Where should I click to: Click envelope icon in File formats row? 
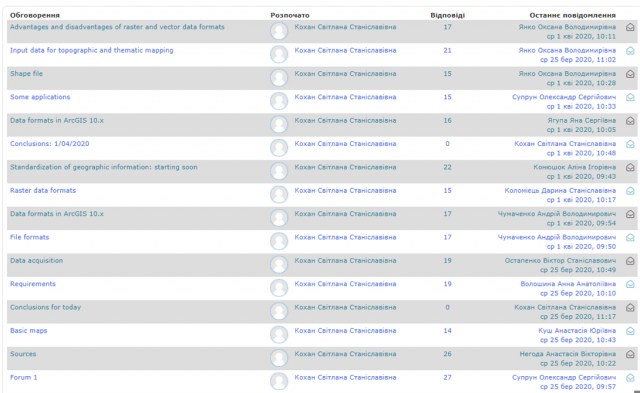630,238
